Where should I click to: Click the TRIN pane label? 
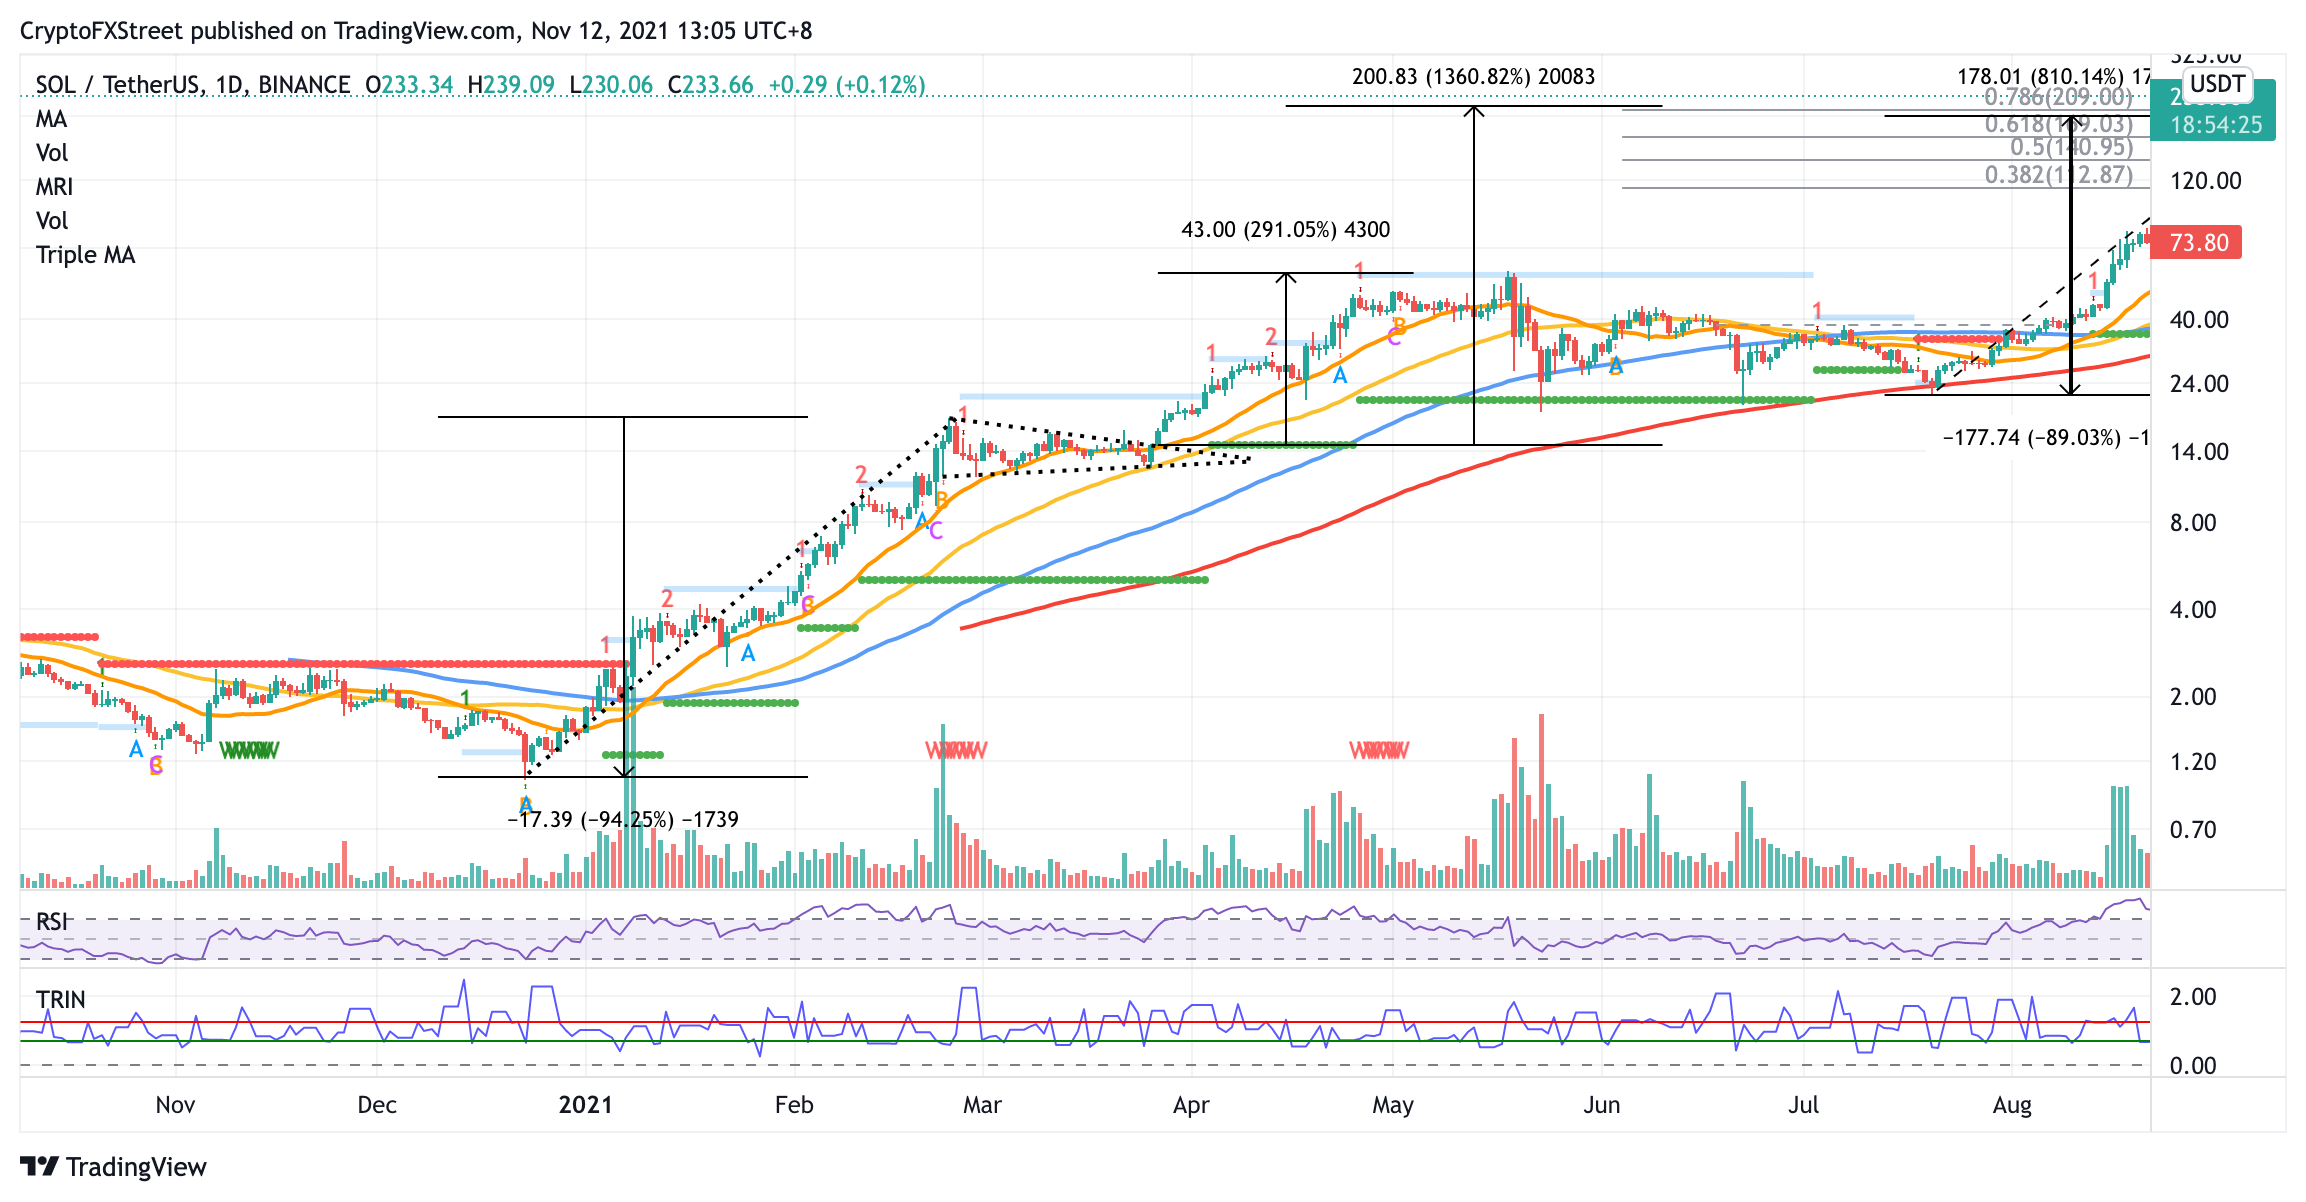(x=60, y=999)
